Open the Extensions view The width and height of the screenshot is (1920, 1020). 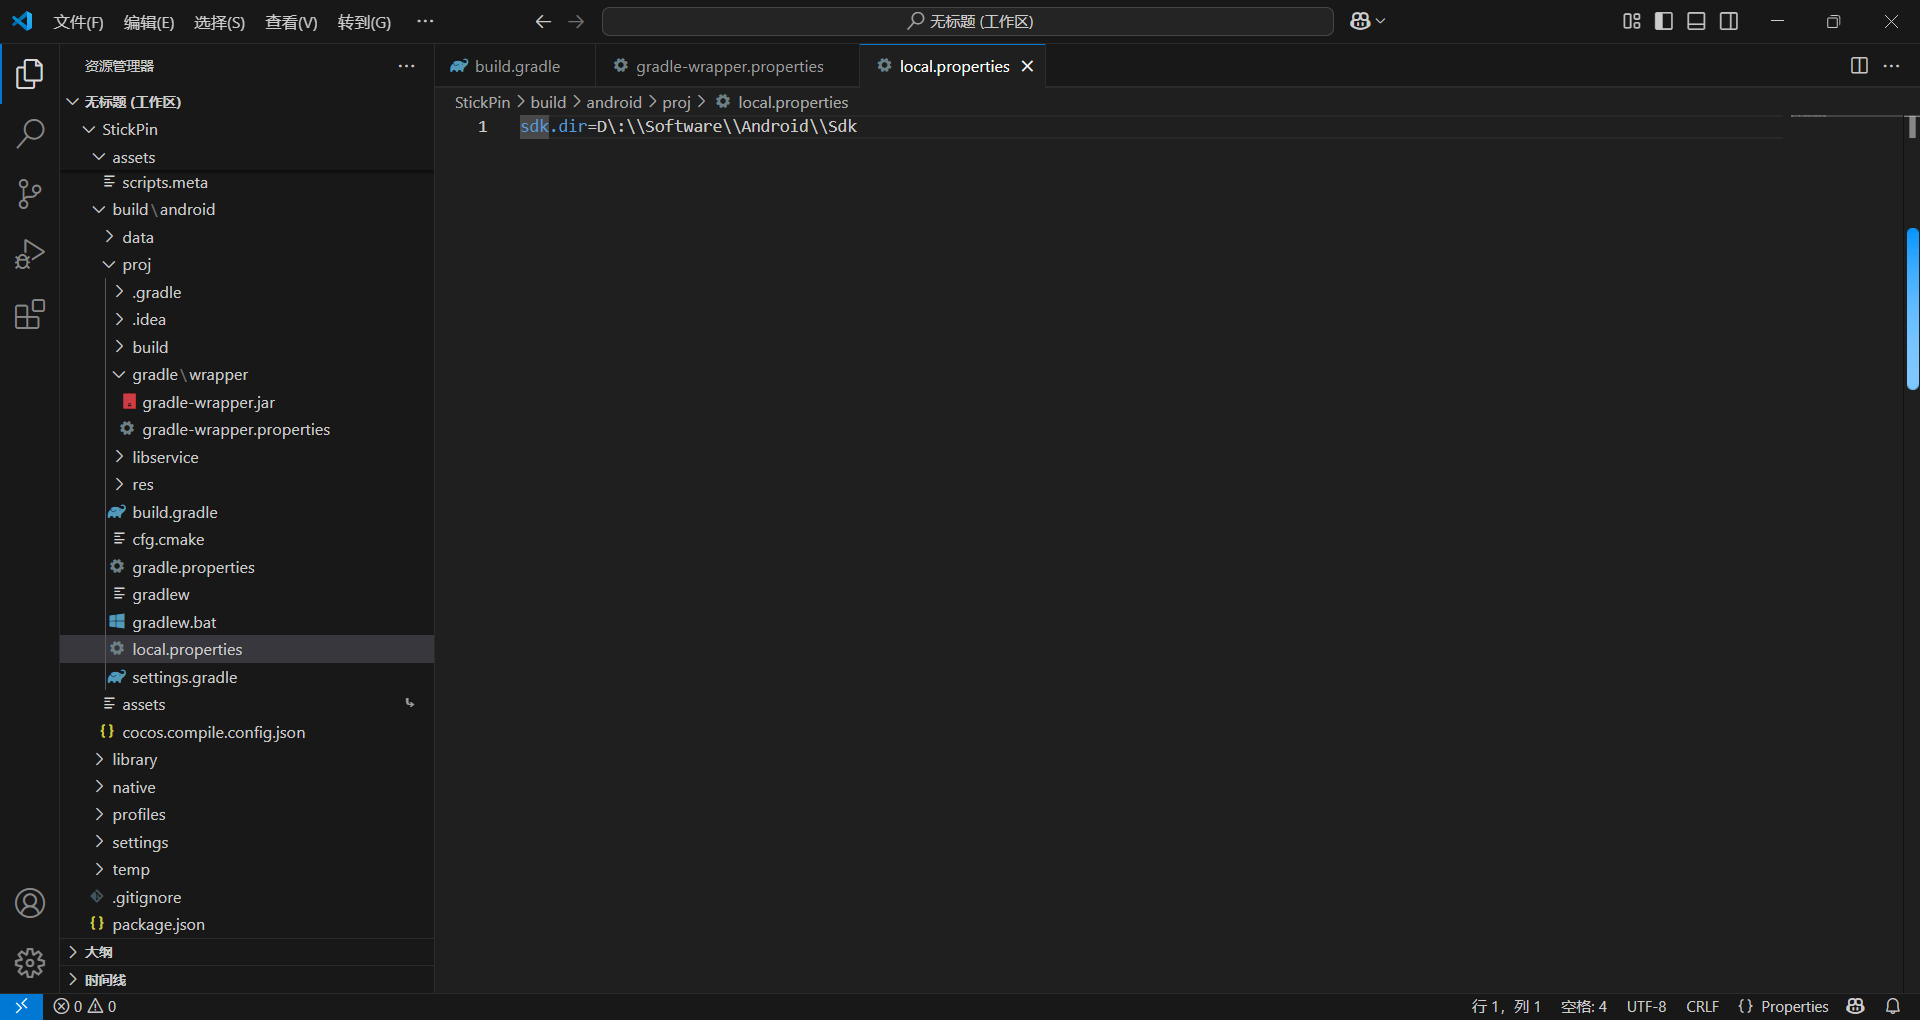(29, 314)
